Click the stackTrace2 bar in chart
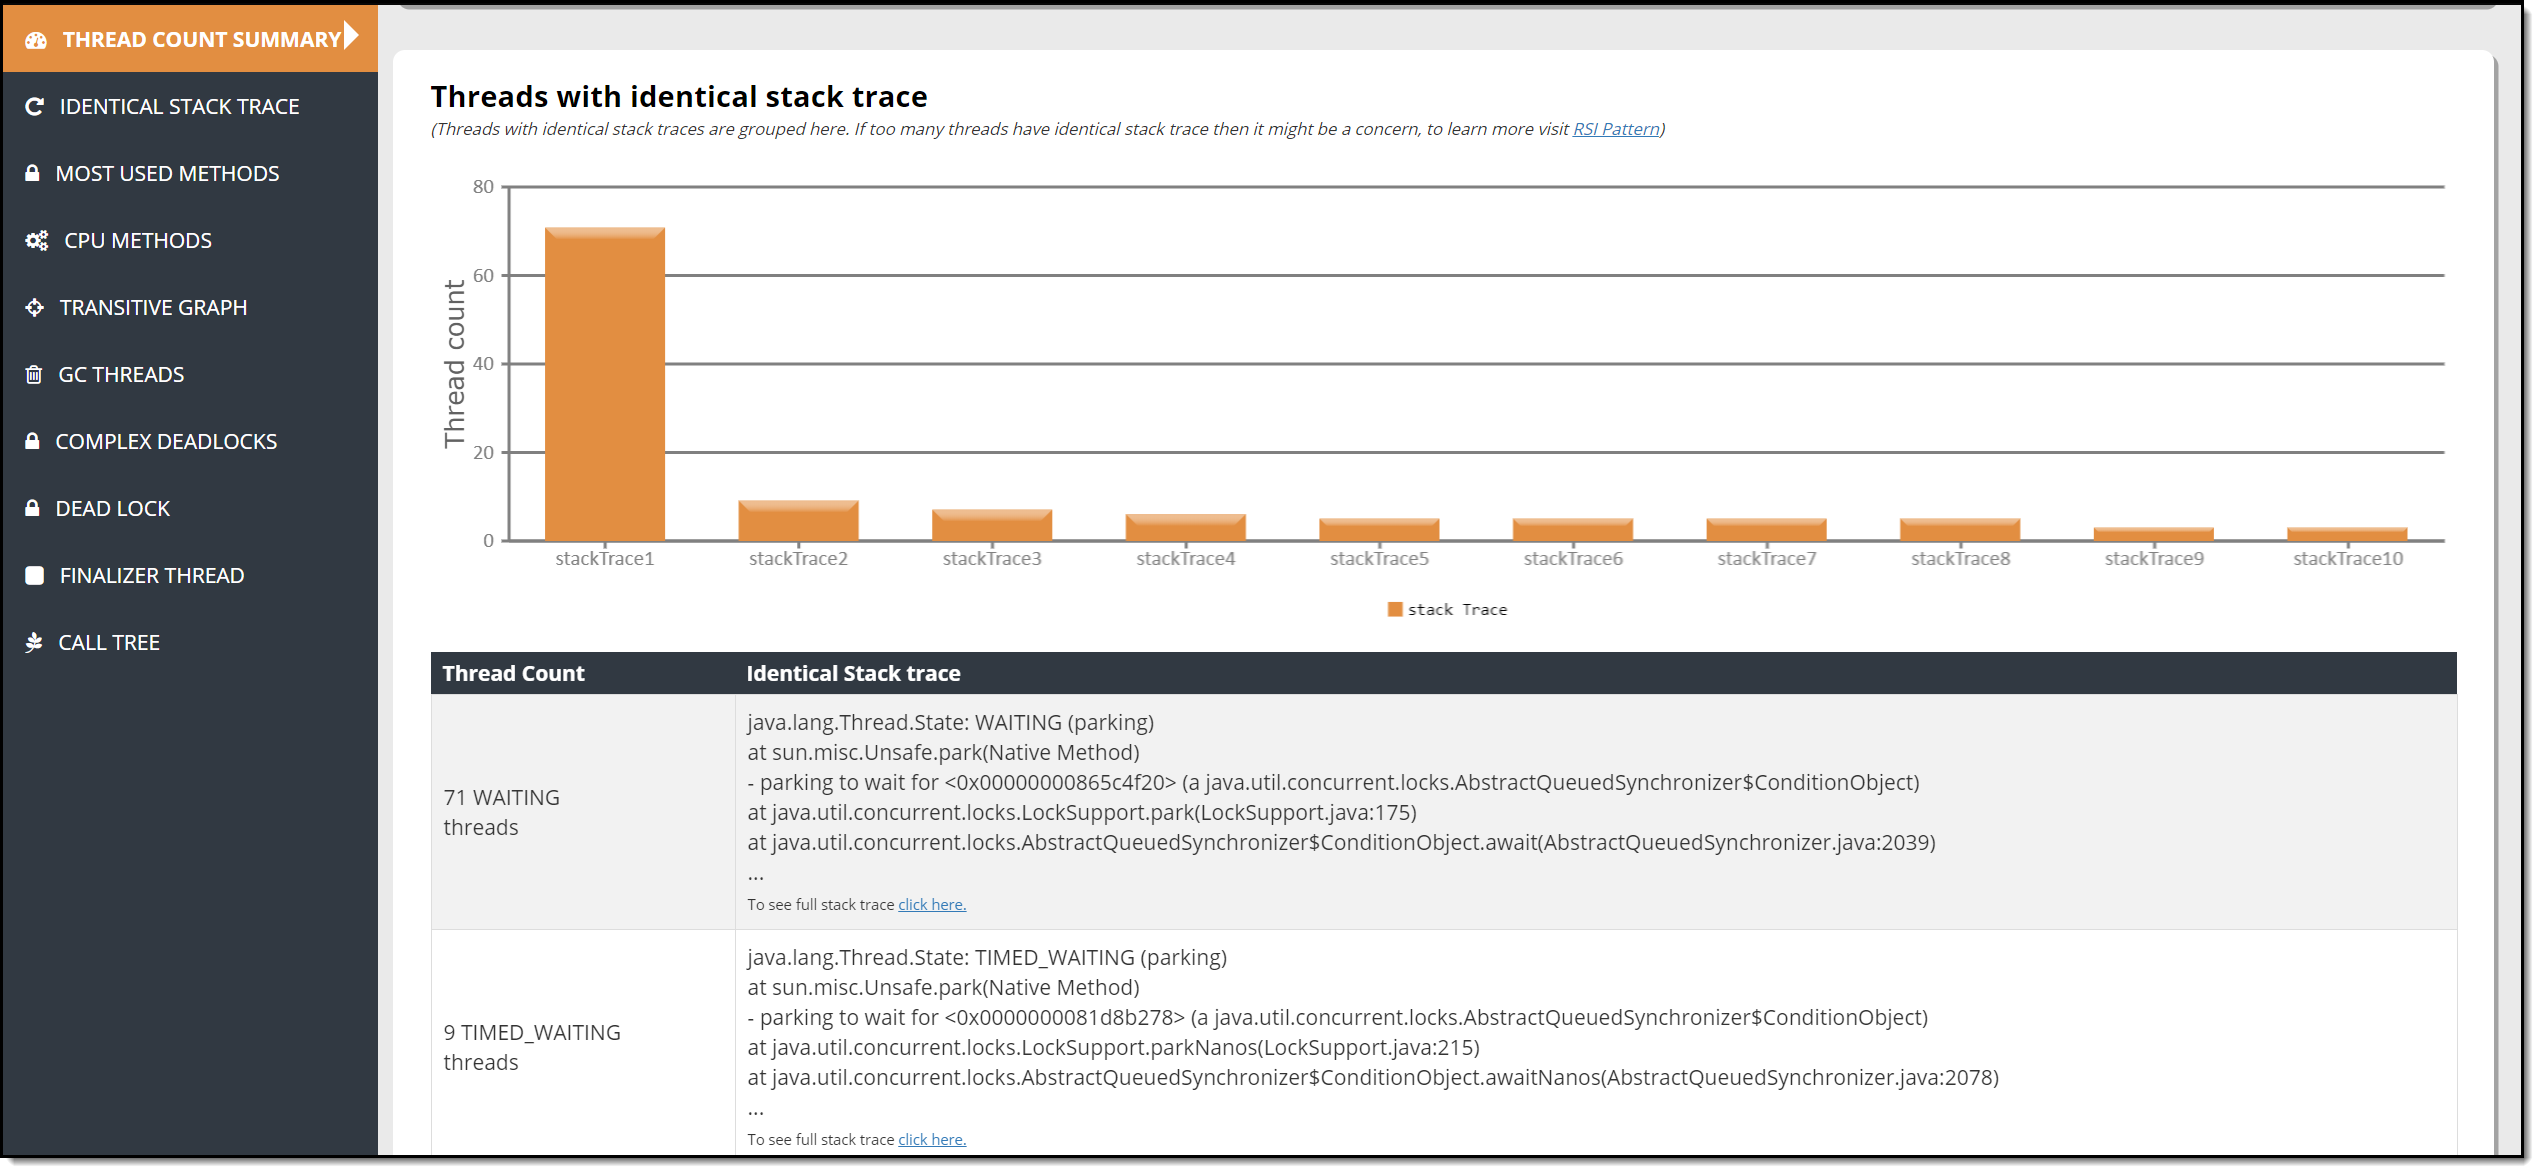This screenshot has height=1173, width=2539. click(x=798, y=521)
